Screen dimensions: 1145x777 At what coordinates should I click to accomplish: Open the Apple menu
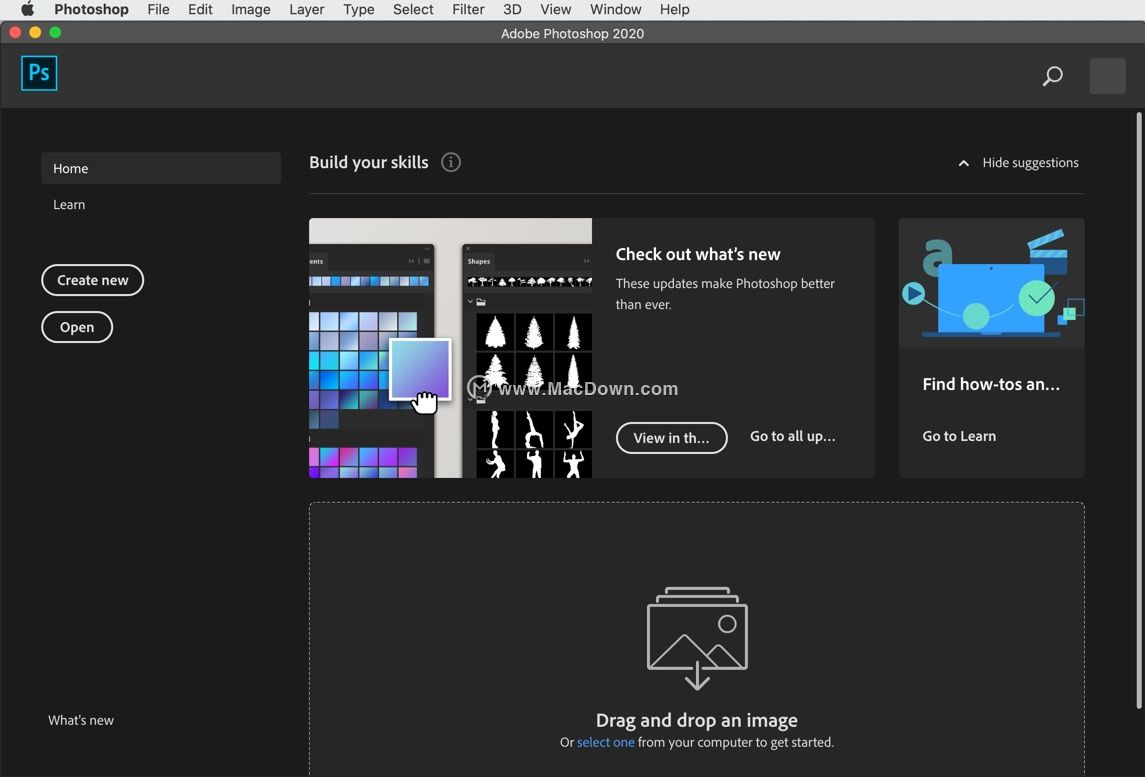pyautogui.click(x=27, y=9)
